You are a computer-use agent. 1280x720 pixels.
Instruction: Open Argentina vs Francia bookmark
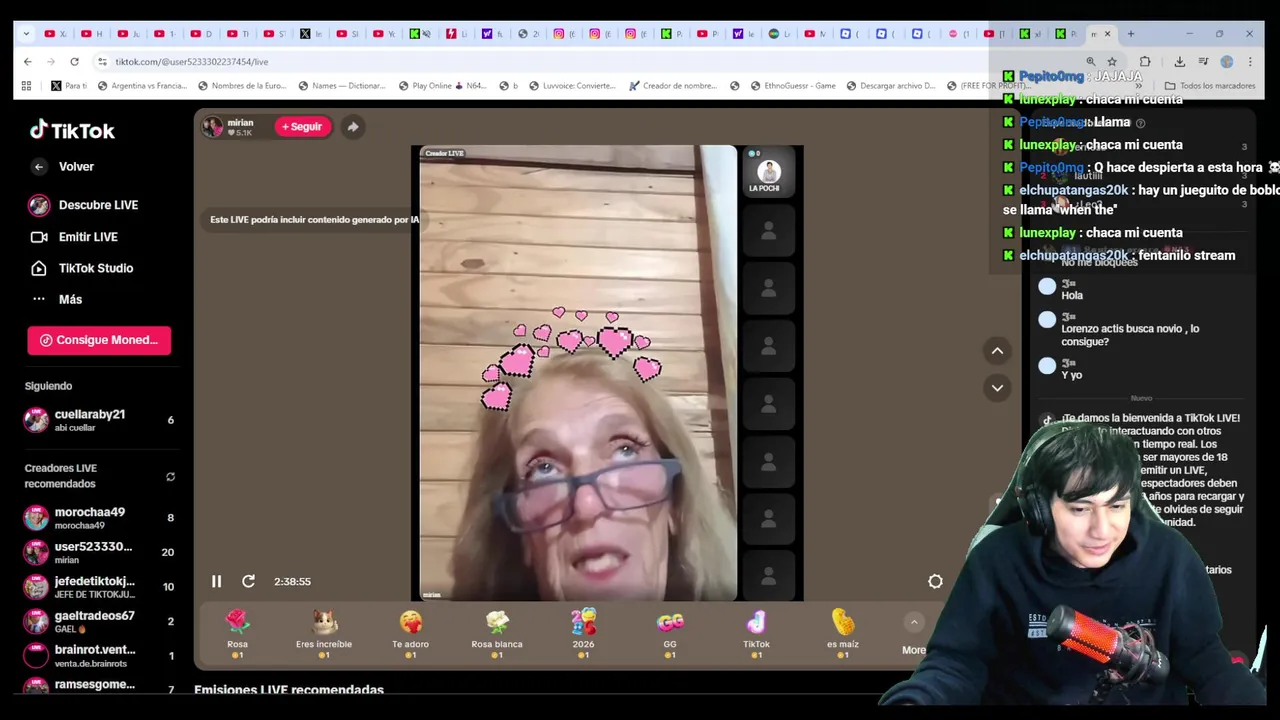point(142,86)
